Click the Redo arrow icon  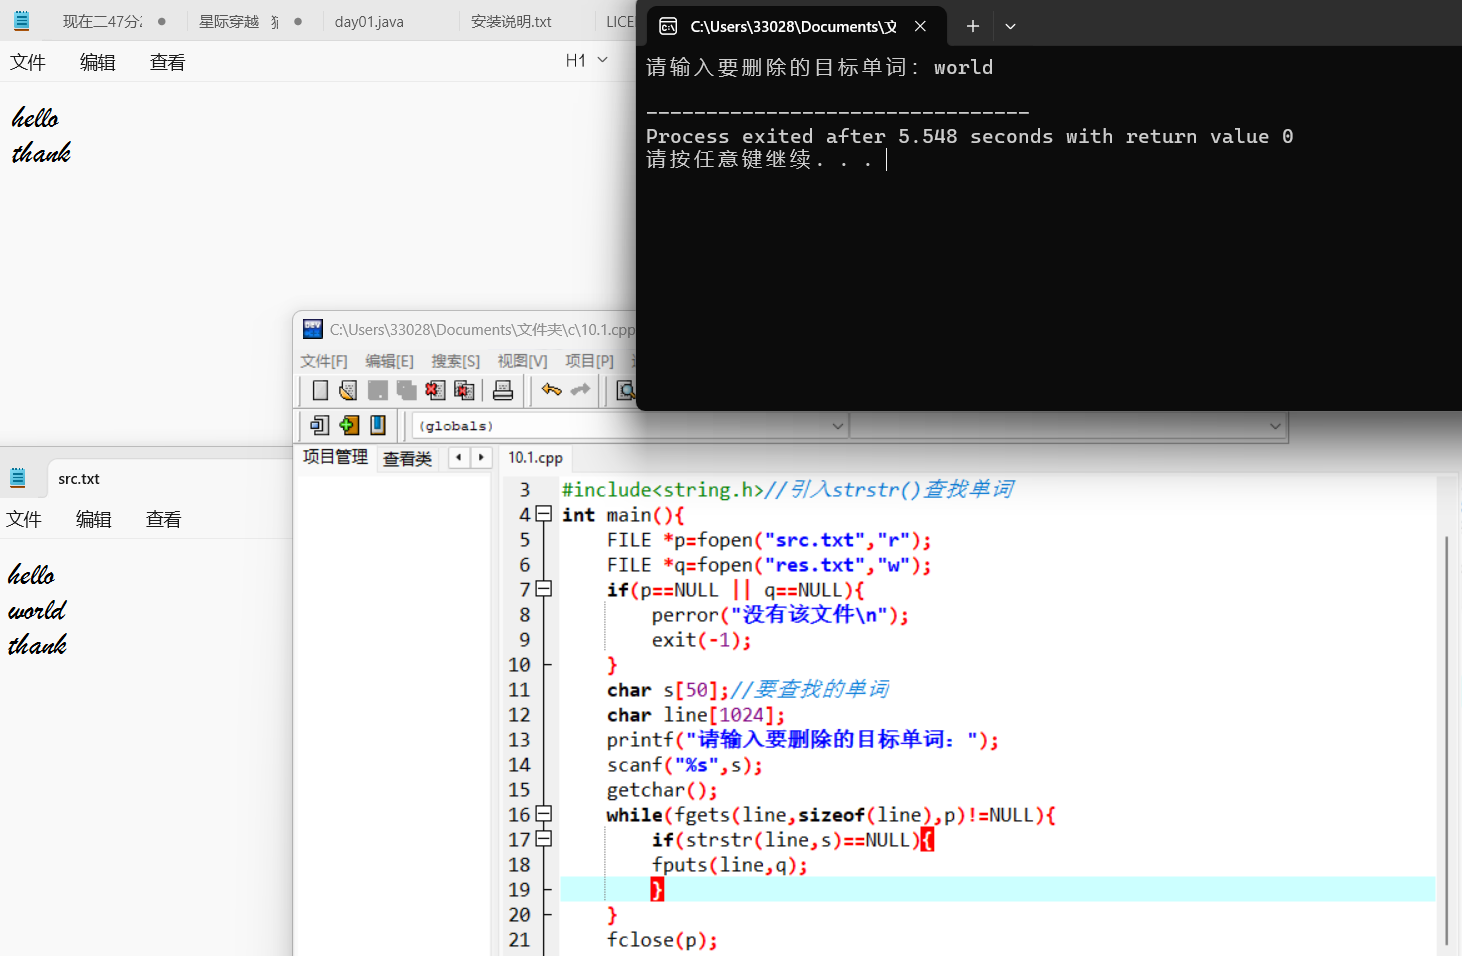(581, 390)
